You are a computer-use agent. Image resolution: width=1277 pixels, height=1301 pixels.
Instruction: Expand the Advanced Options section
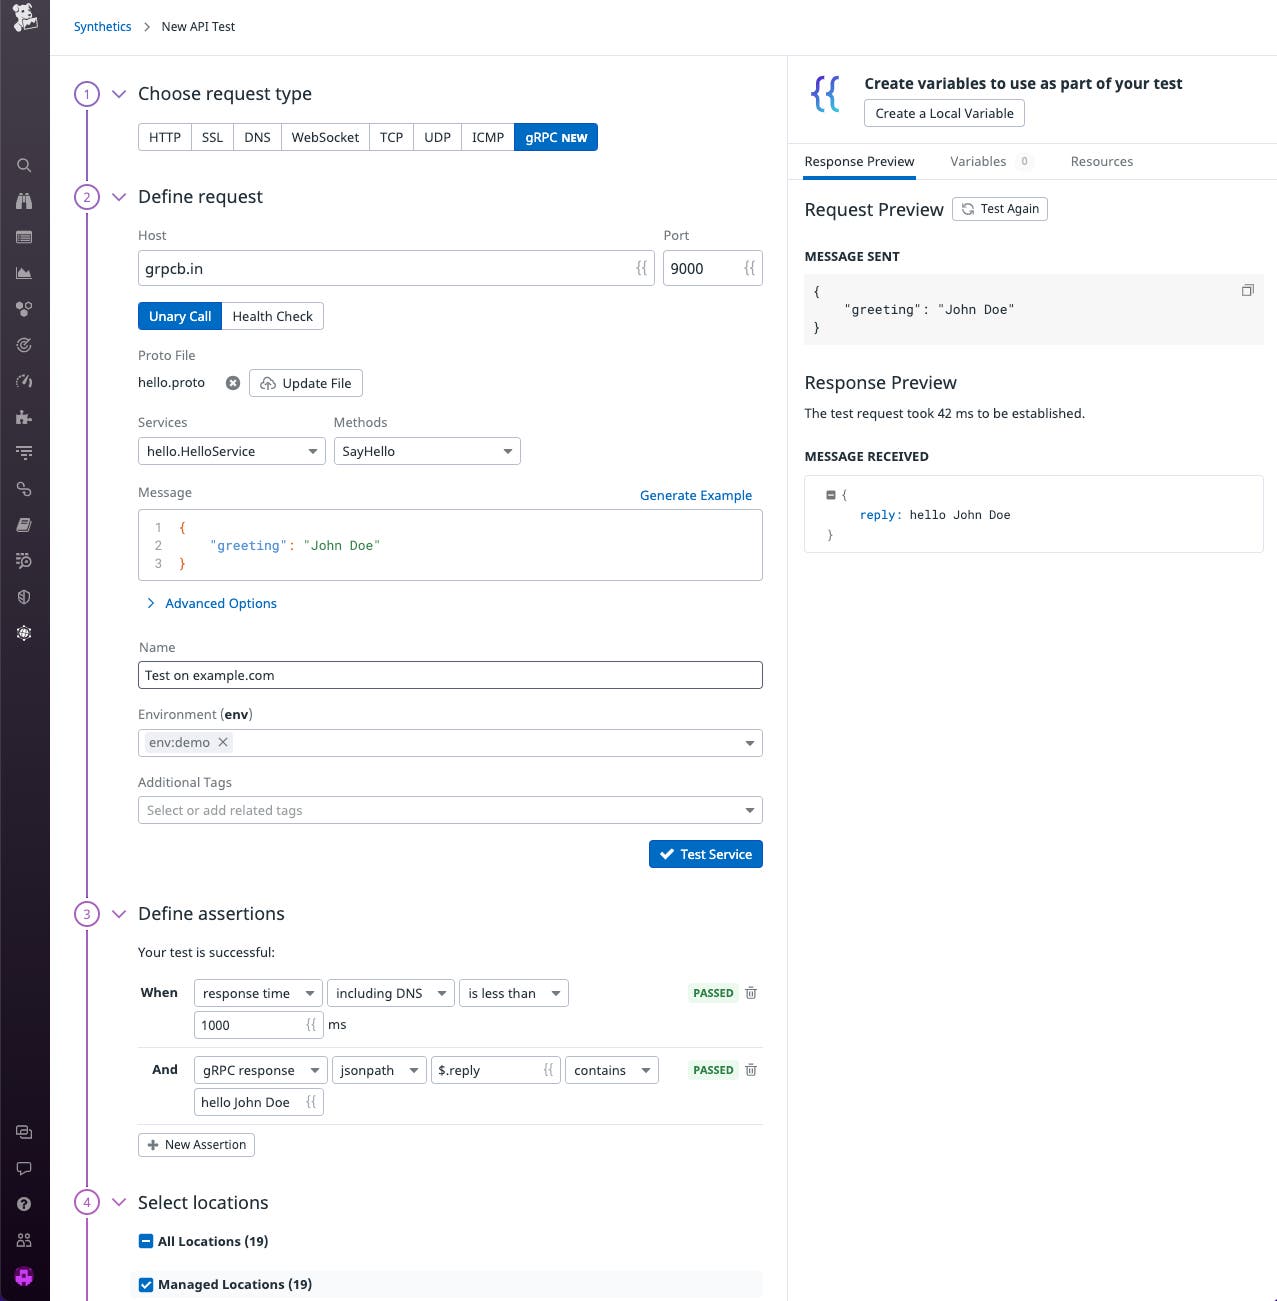coord(211,603)
